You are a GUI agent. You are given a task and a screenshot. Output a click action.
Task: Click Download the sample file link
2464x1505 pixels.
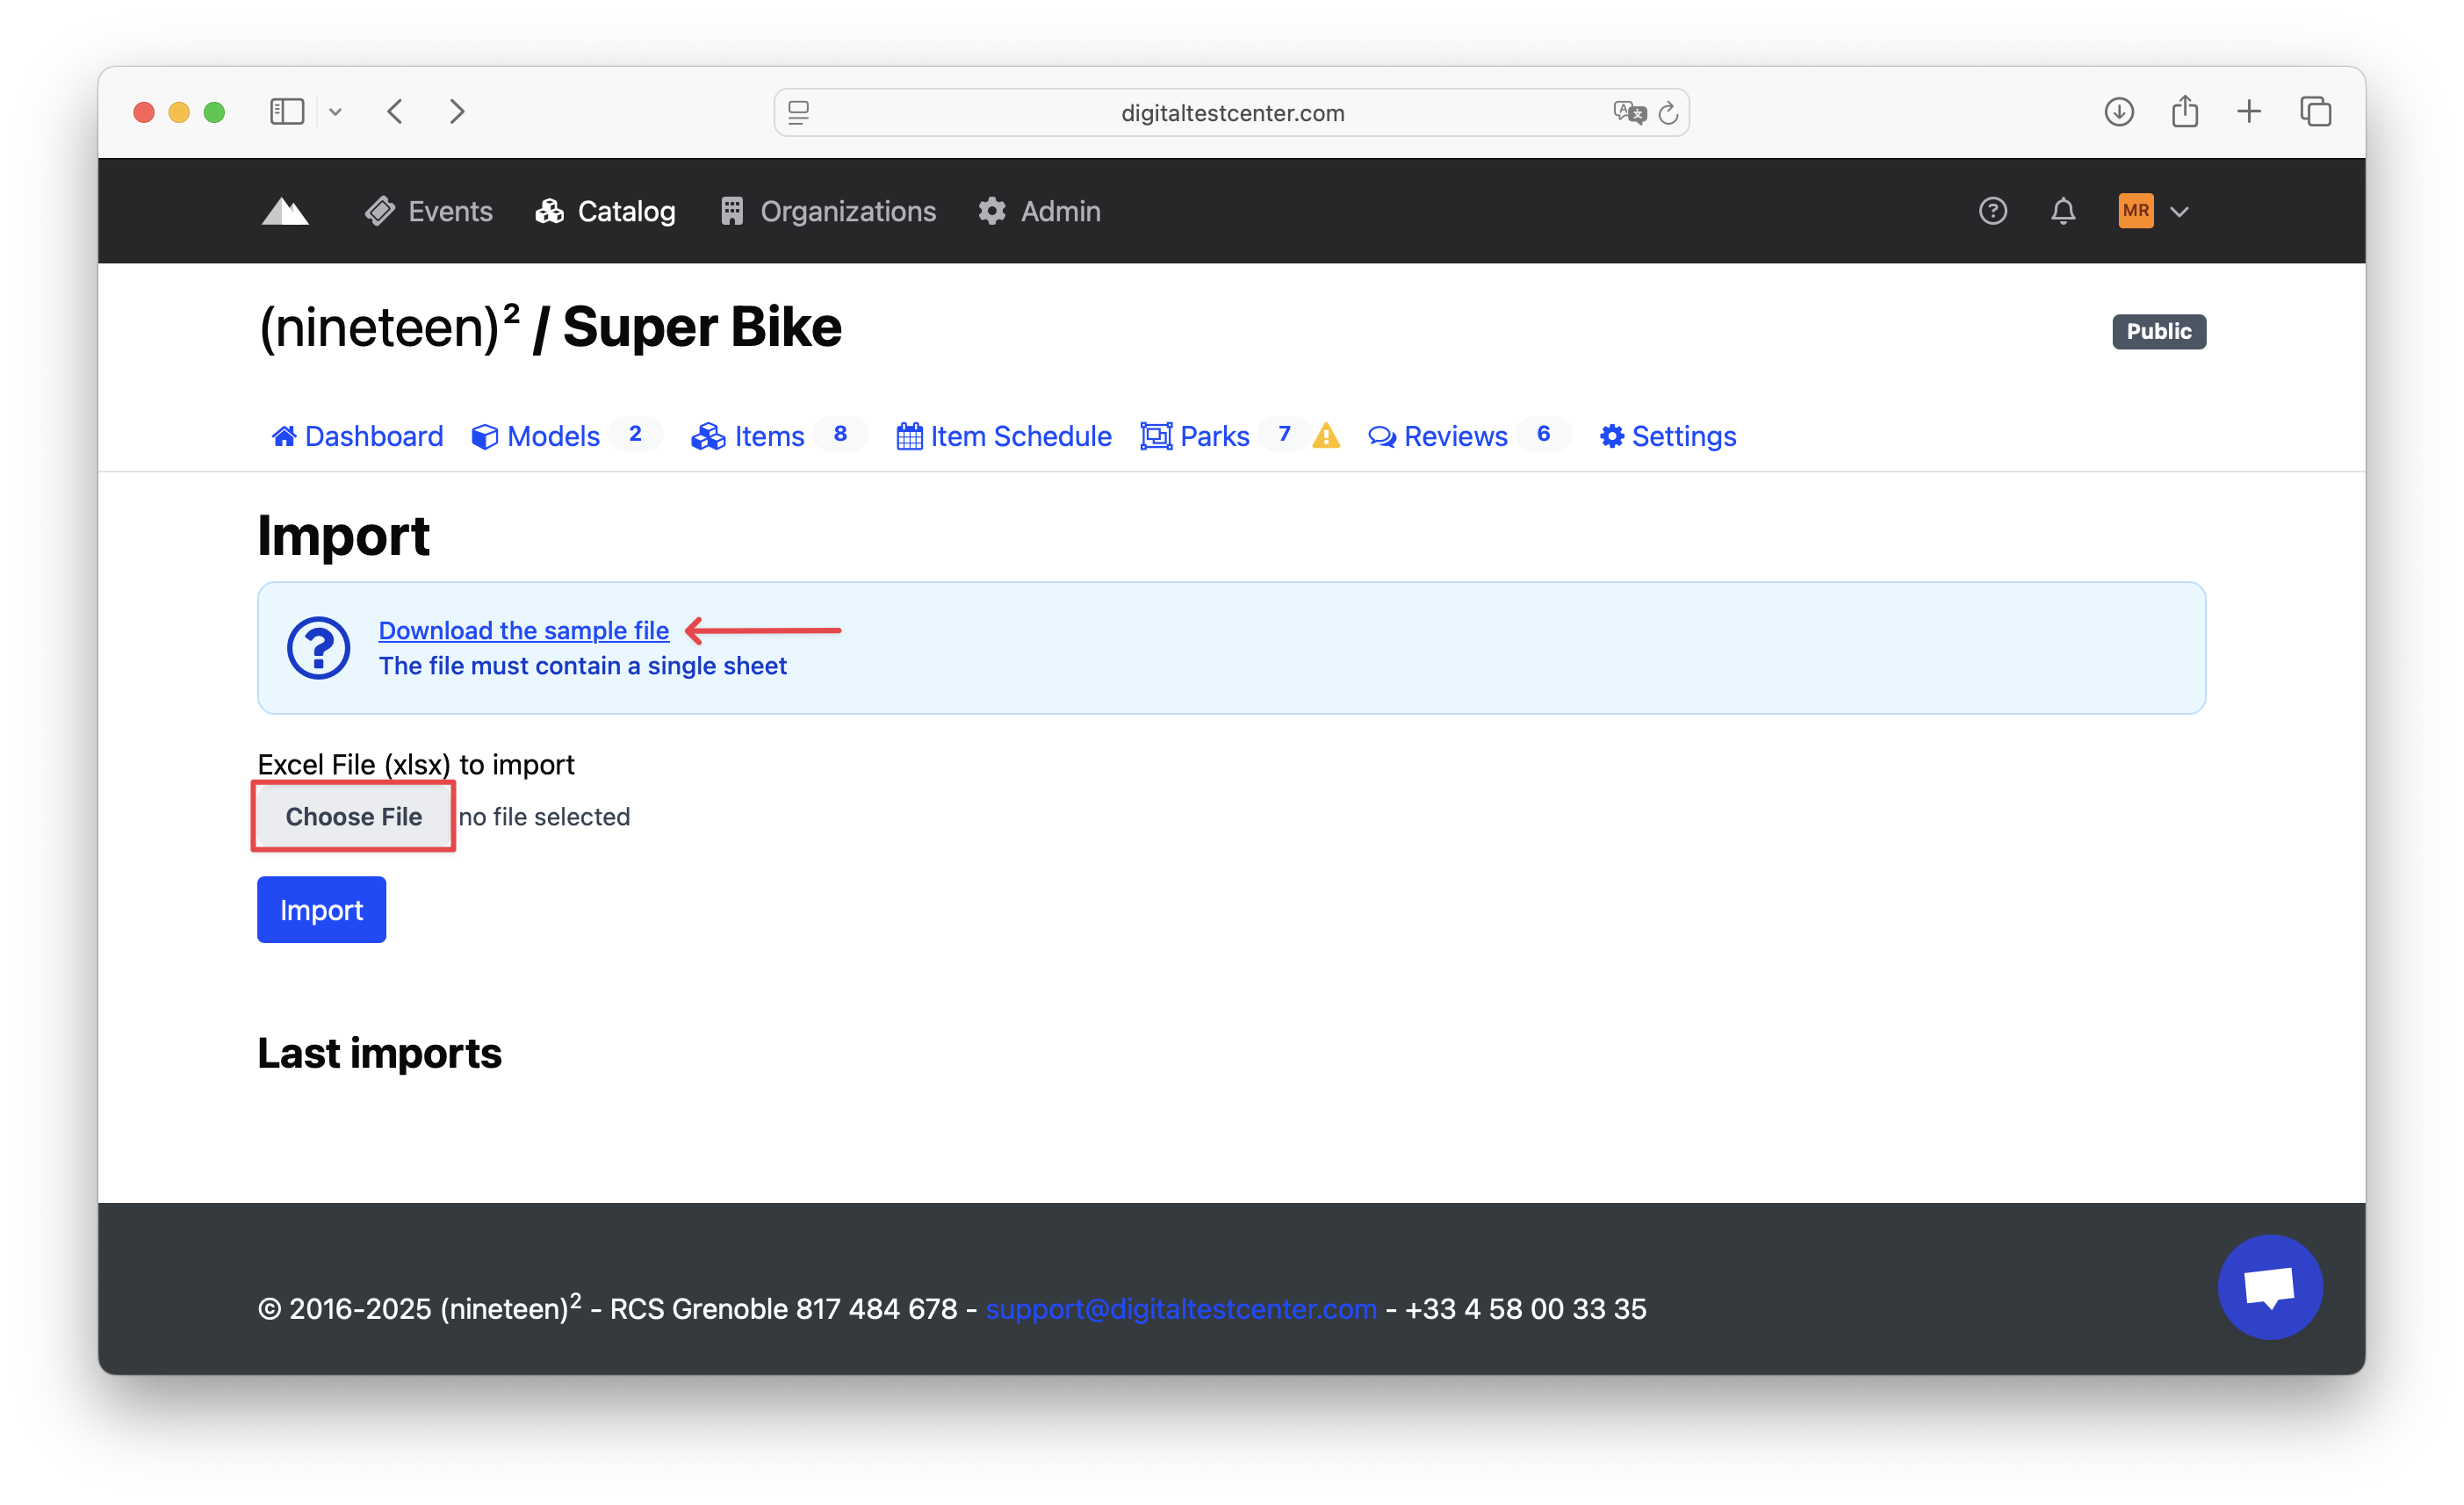(x=523, y=630)
